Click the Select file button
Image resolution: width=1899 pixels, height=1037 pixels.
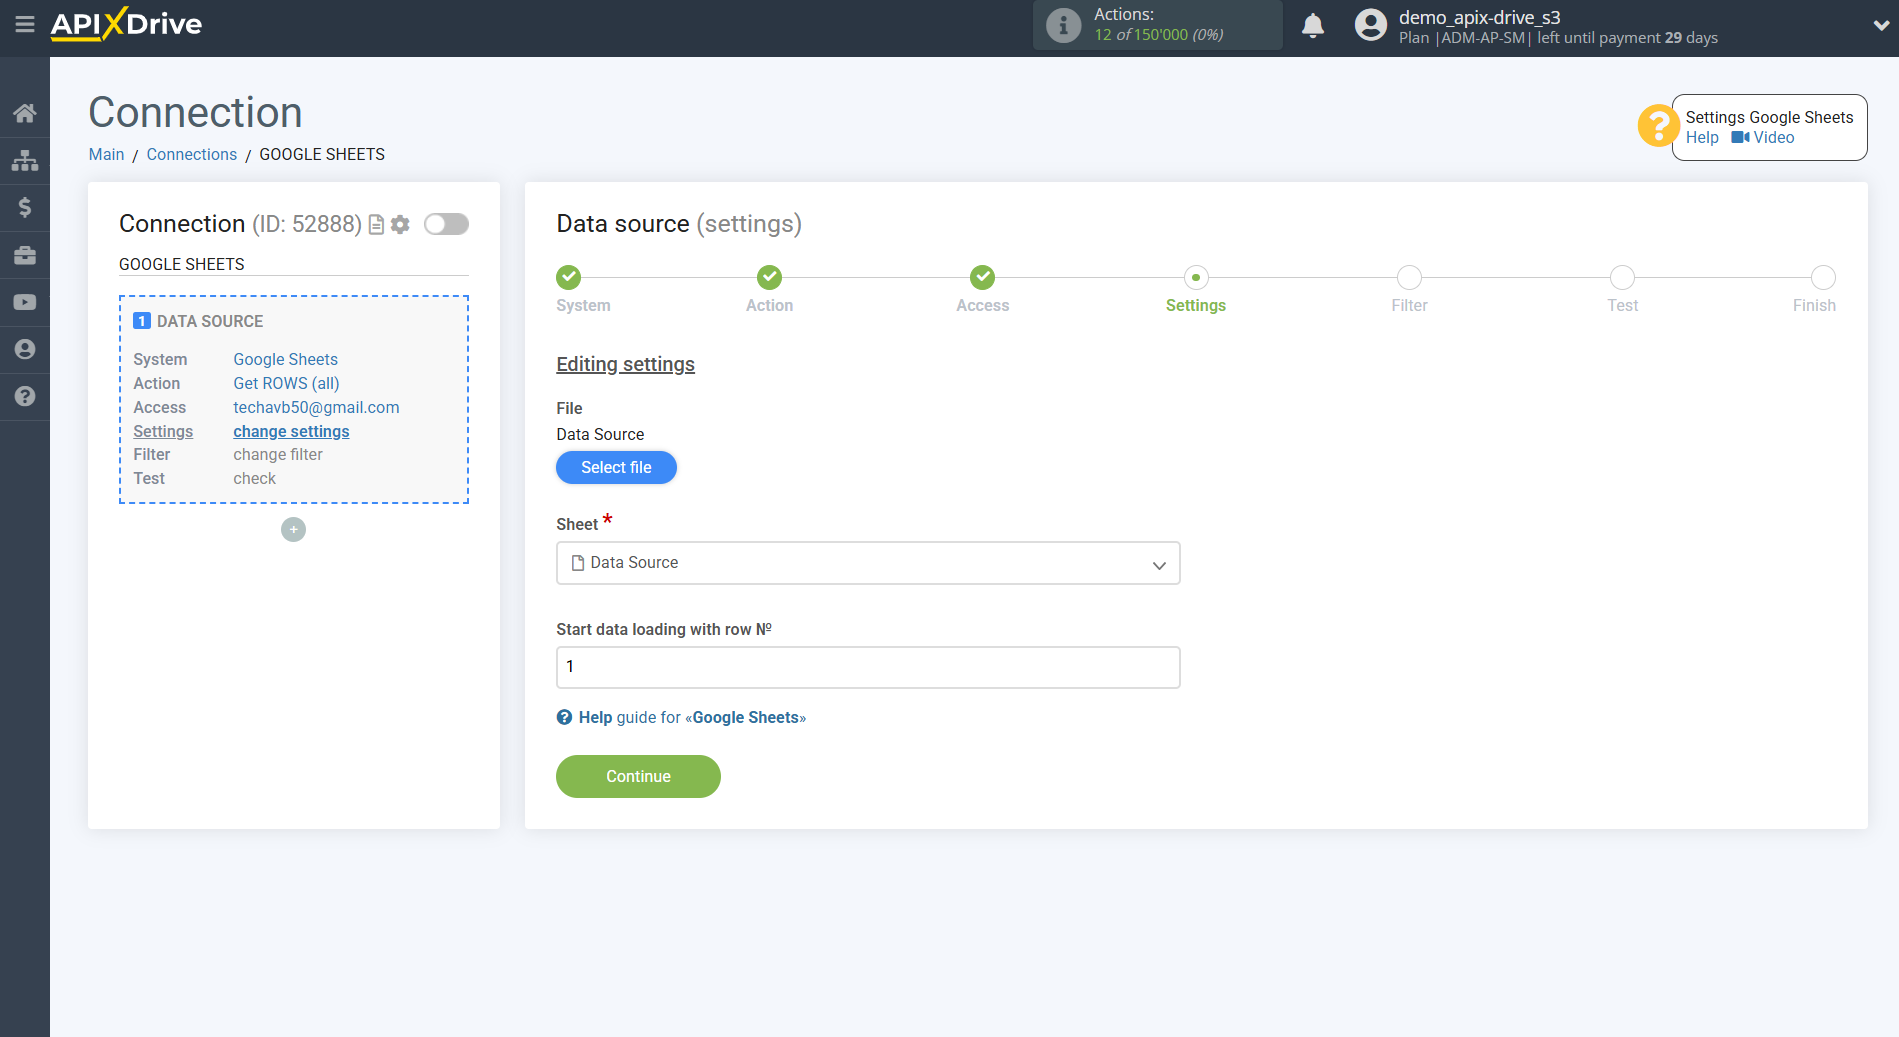[616, 467]
